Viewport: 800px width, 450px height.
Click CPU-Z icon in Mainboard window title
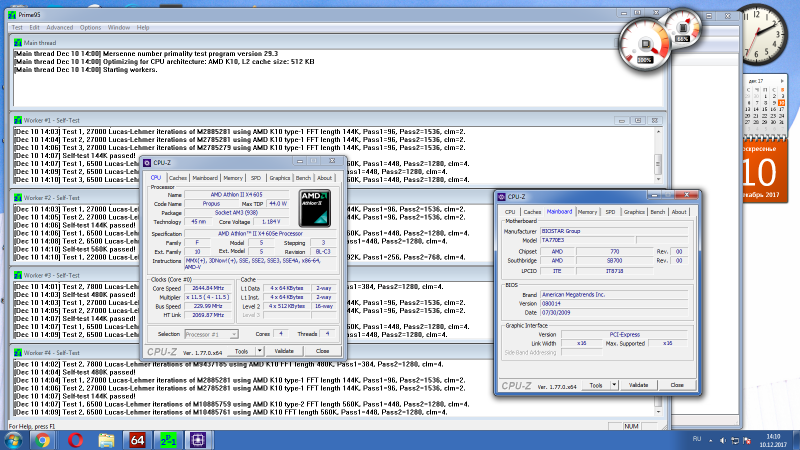502,197
